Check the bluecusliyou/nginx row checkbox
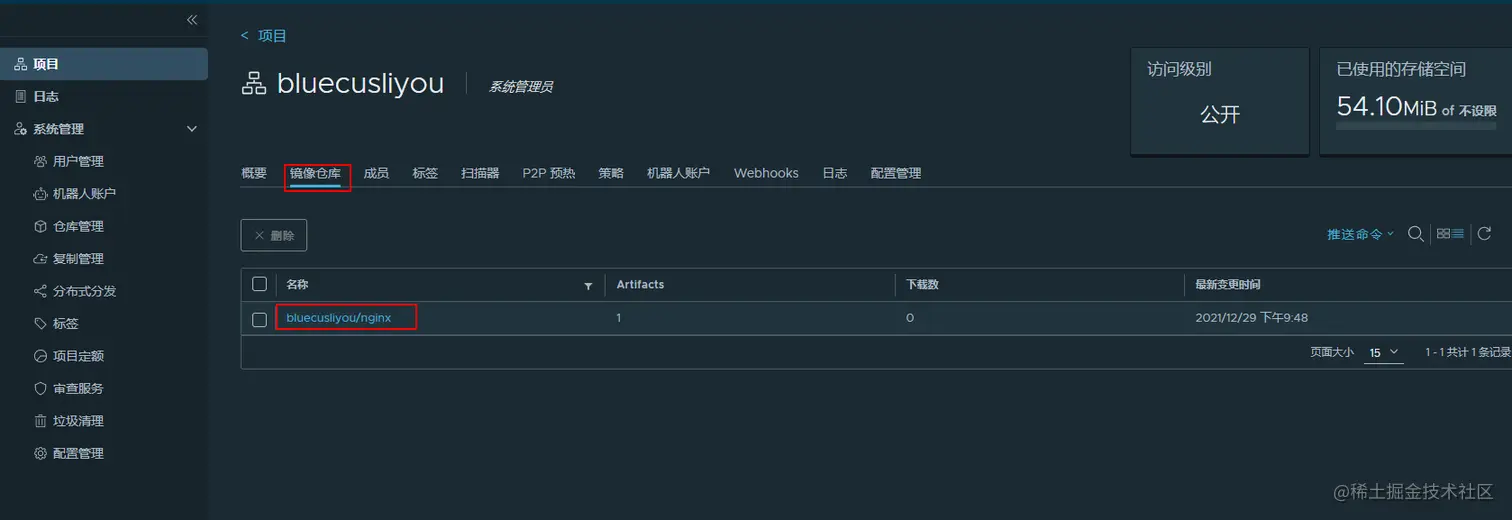The width and height of the screenshot is (1512, 520). pos(259,319)
